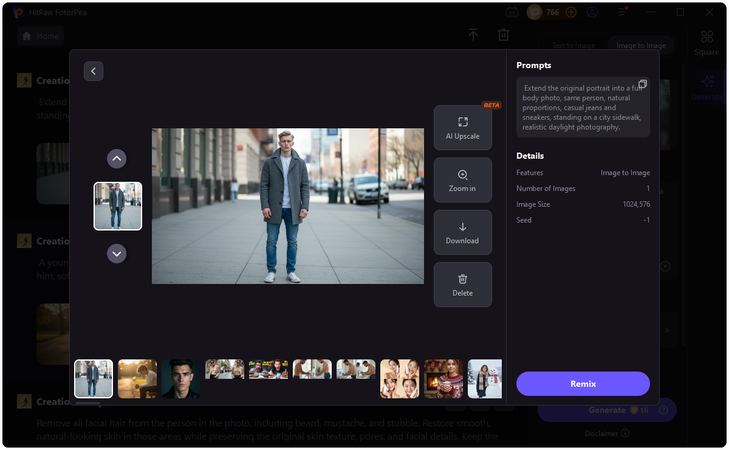Select the snowman woman thumbnail

tap(484, 379)
